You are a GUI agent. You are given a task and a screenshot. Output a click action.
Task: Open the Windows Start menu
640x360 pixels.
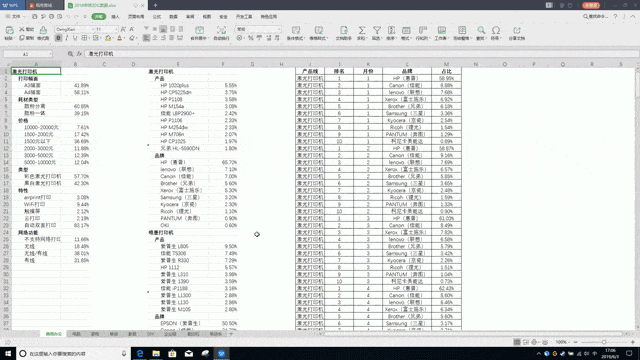tap(8, 353)
